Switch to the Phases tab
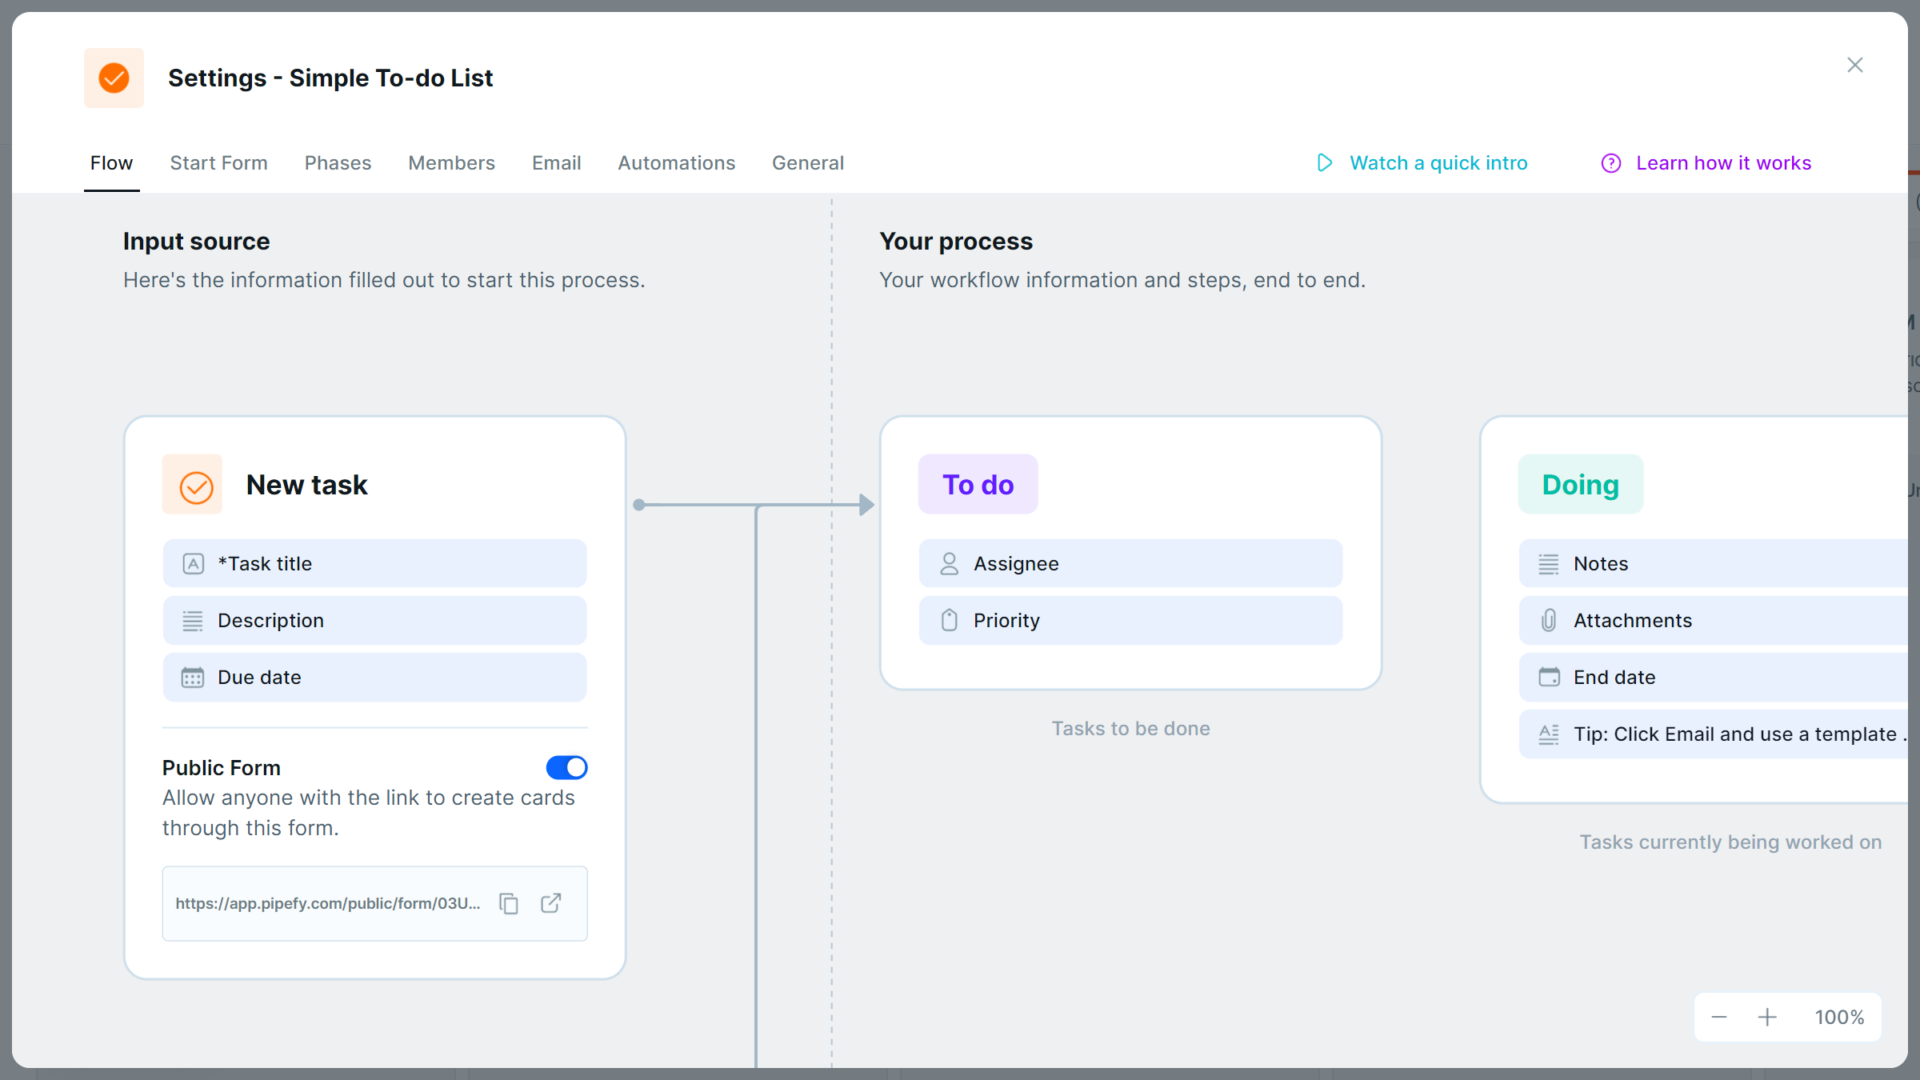 337,162
